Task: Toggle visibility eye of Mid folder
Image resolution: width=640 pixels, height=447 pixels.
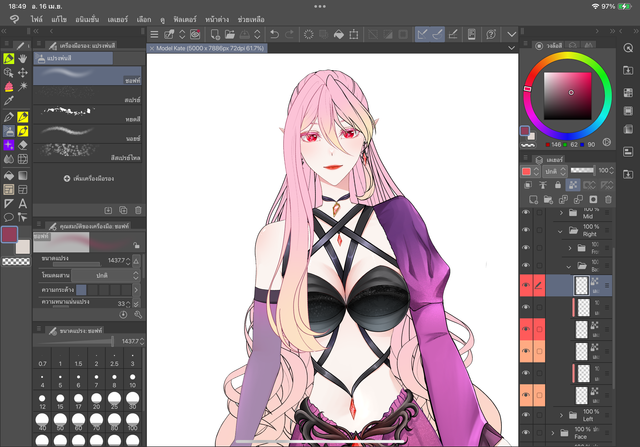Action: click(526, 212)
